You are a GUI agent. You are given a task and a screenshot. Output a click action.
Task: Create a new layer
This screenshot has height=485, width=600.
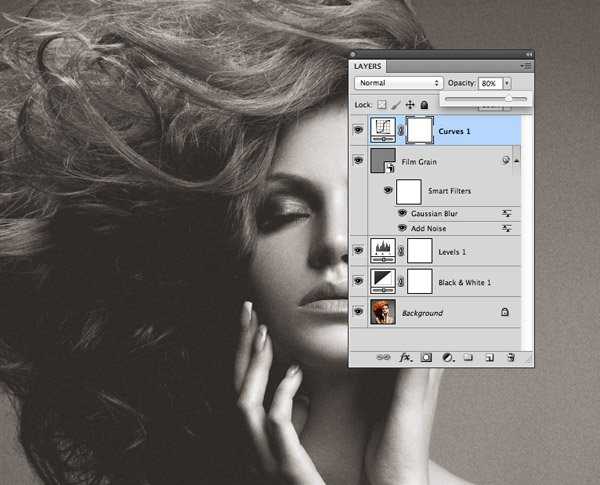click(489, 356)
